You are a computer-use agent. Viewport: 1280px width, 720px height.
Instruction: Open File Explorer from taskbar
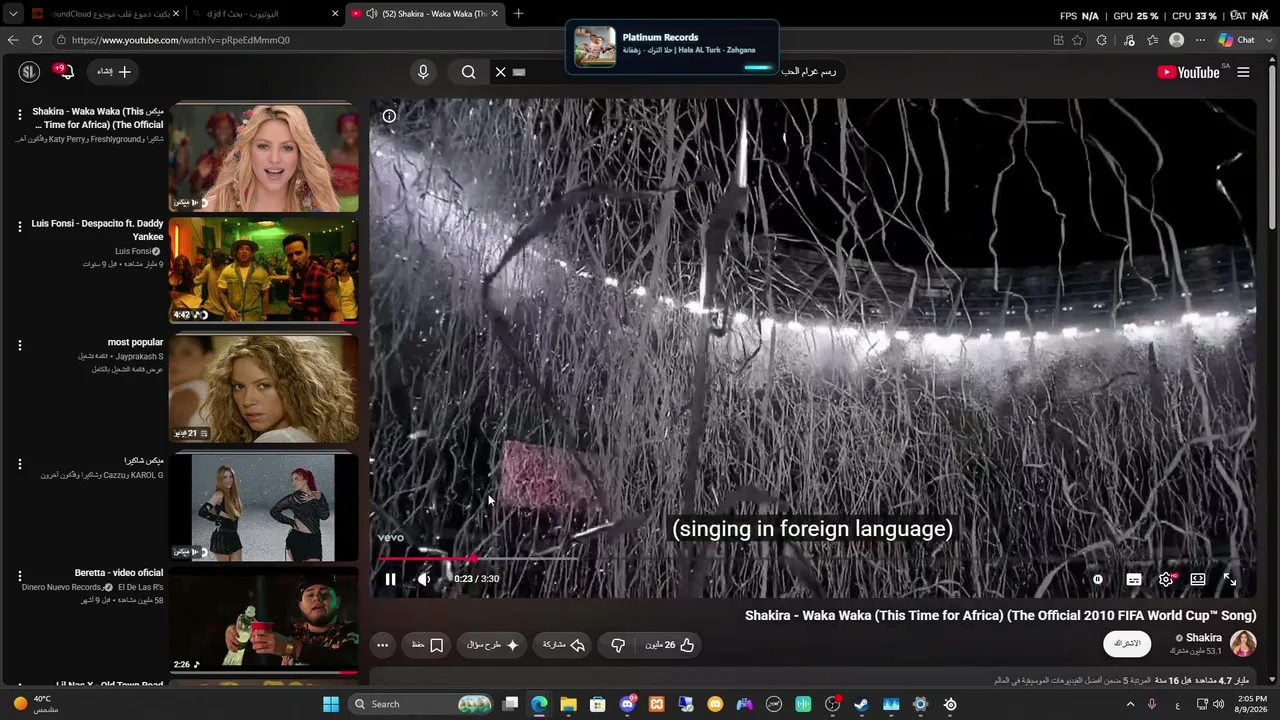pos(568,704)
